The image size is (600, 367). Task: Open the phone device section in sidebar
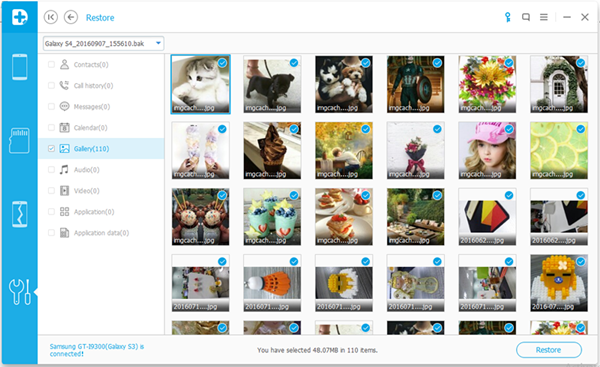coord(20,67)
